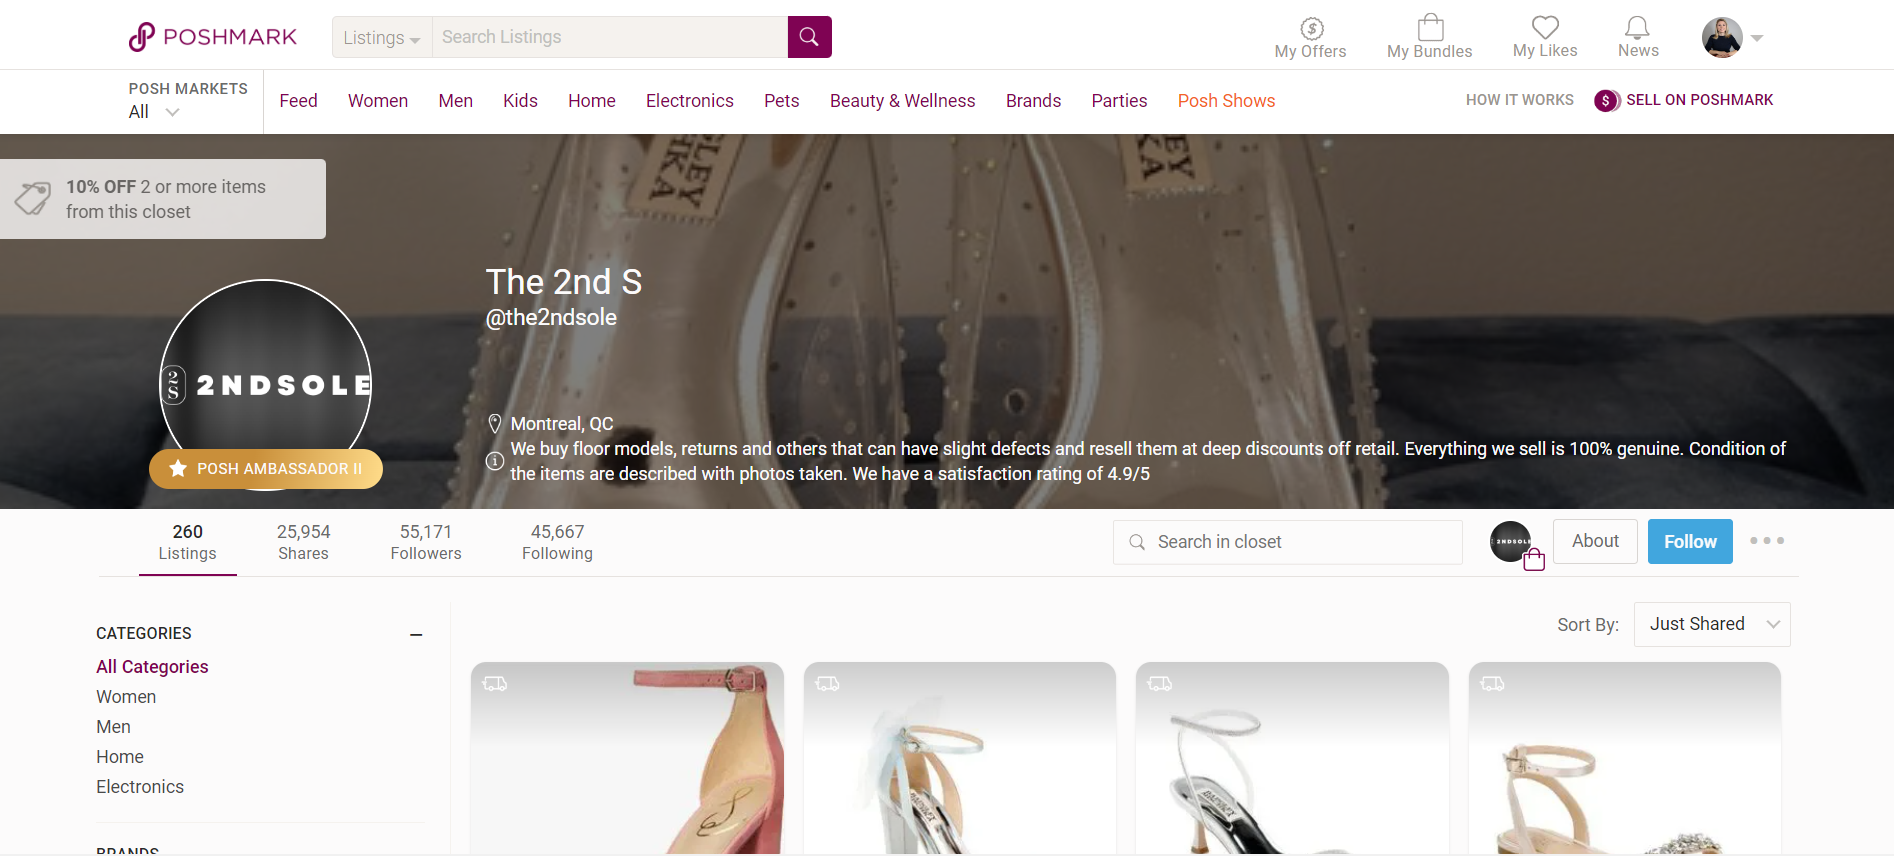Open My Offers
The height and width of the screenshot is (856, 1894).
point(1310,38)
